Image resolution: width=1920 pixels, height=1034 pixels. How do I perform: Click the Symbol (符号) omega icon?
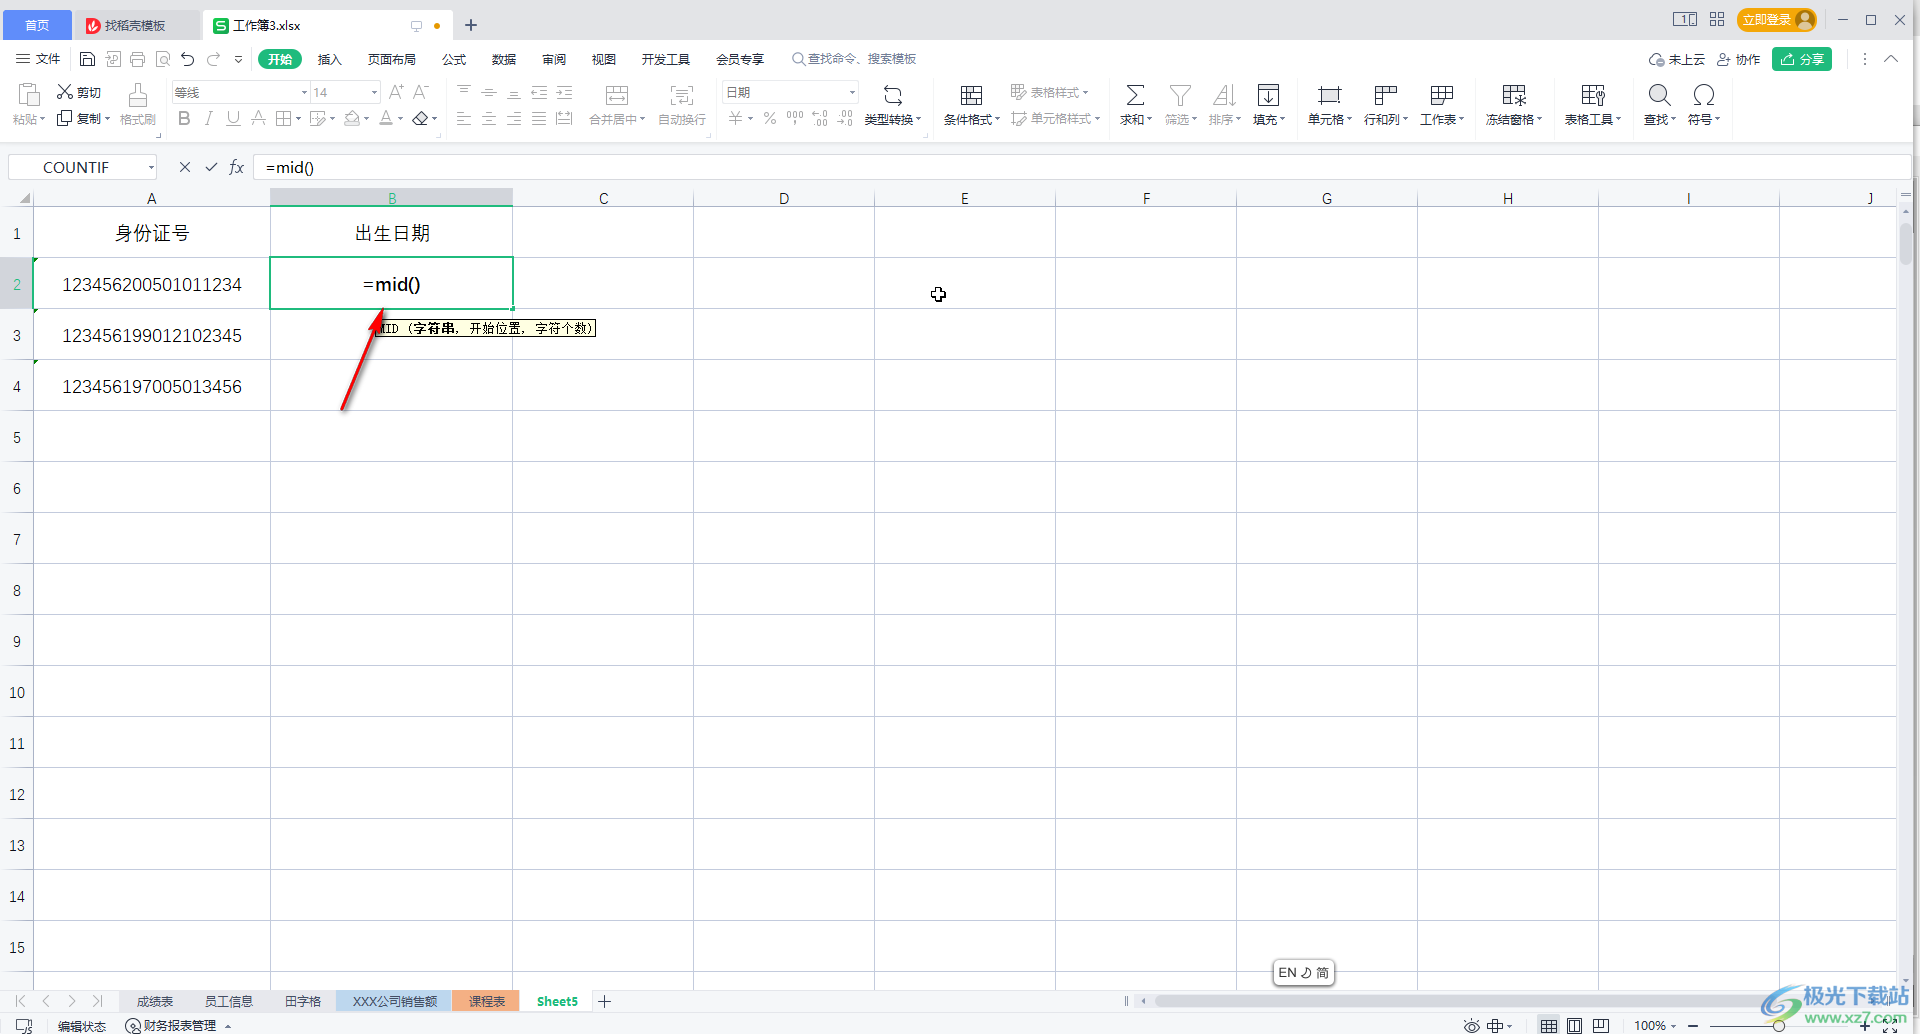click(x=1704, y=95)
